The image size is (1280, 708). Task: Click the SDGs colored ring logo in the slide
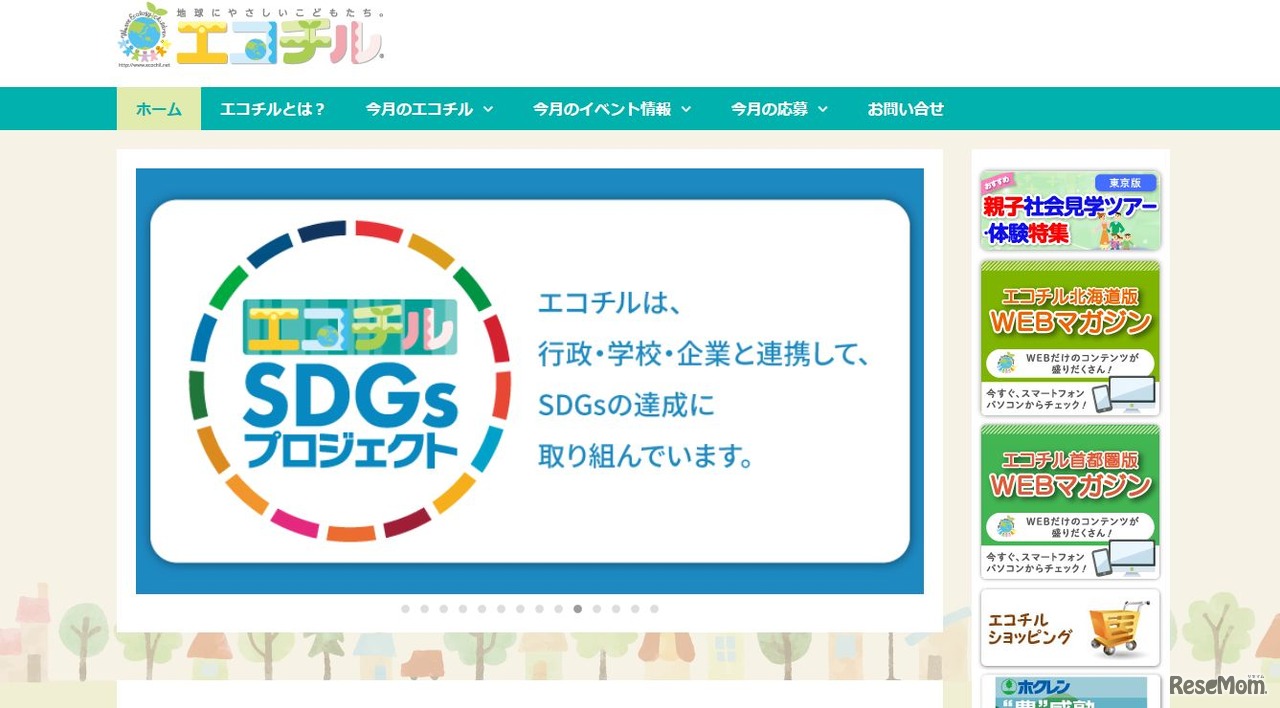pos(350,380)
